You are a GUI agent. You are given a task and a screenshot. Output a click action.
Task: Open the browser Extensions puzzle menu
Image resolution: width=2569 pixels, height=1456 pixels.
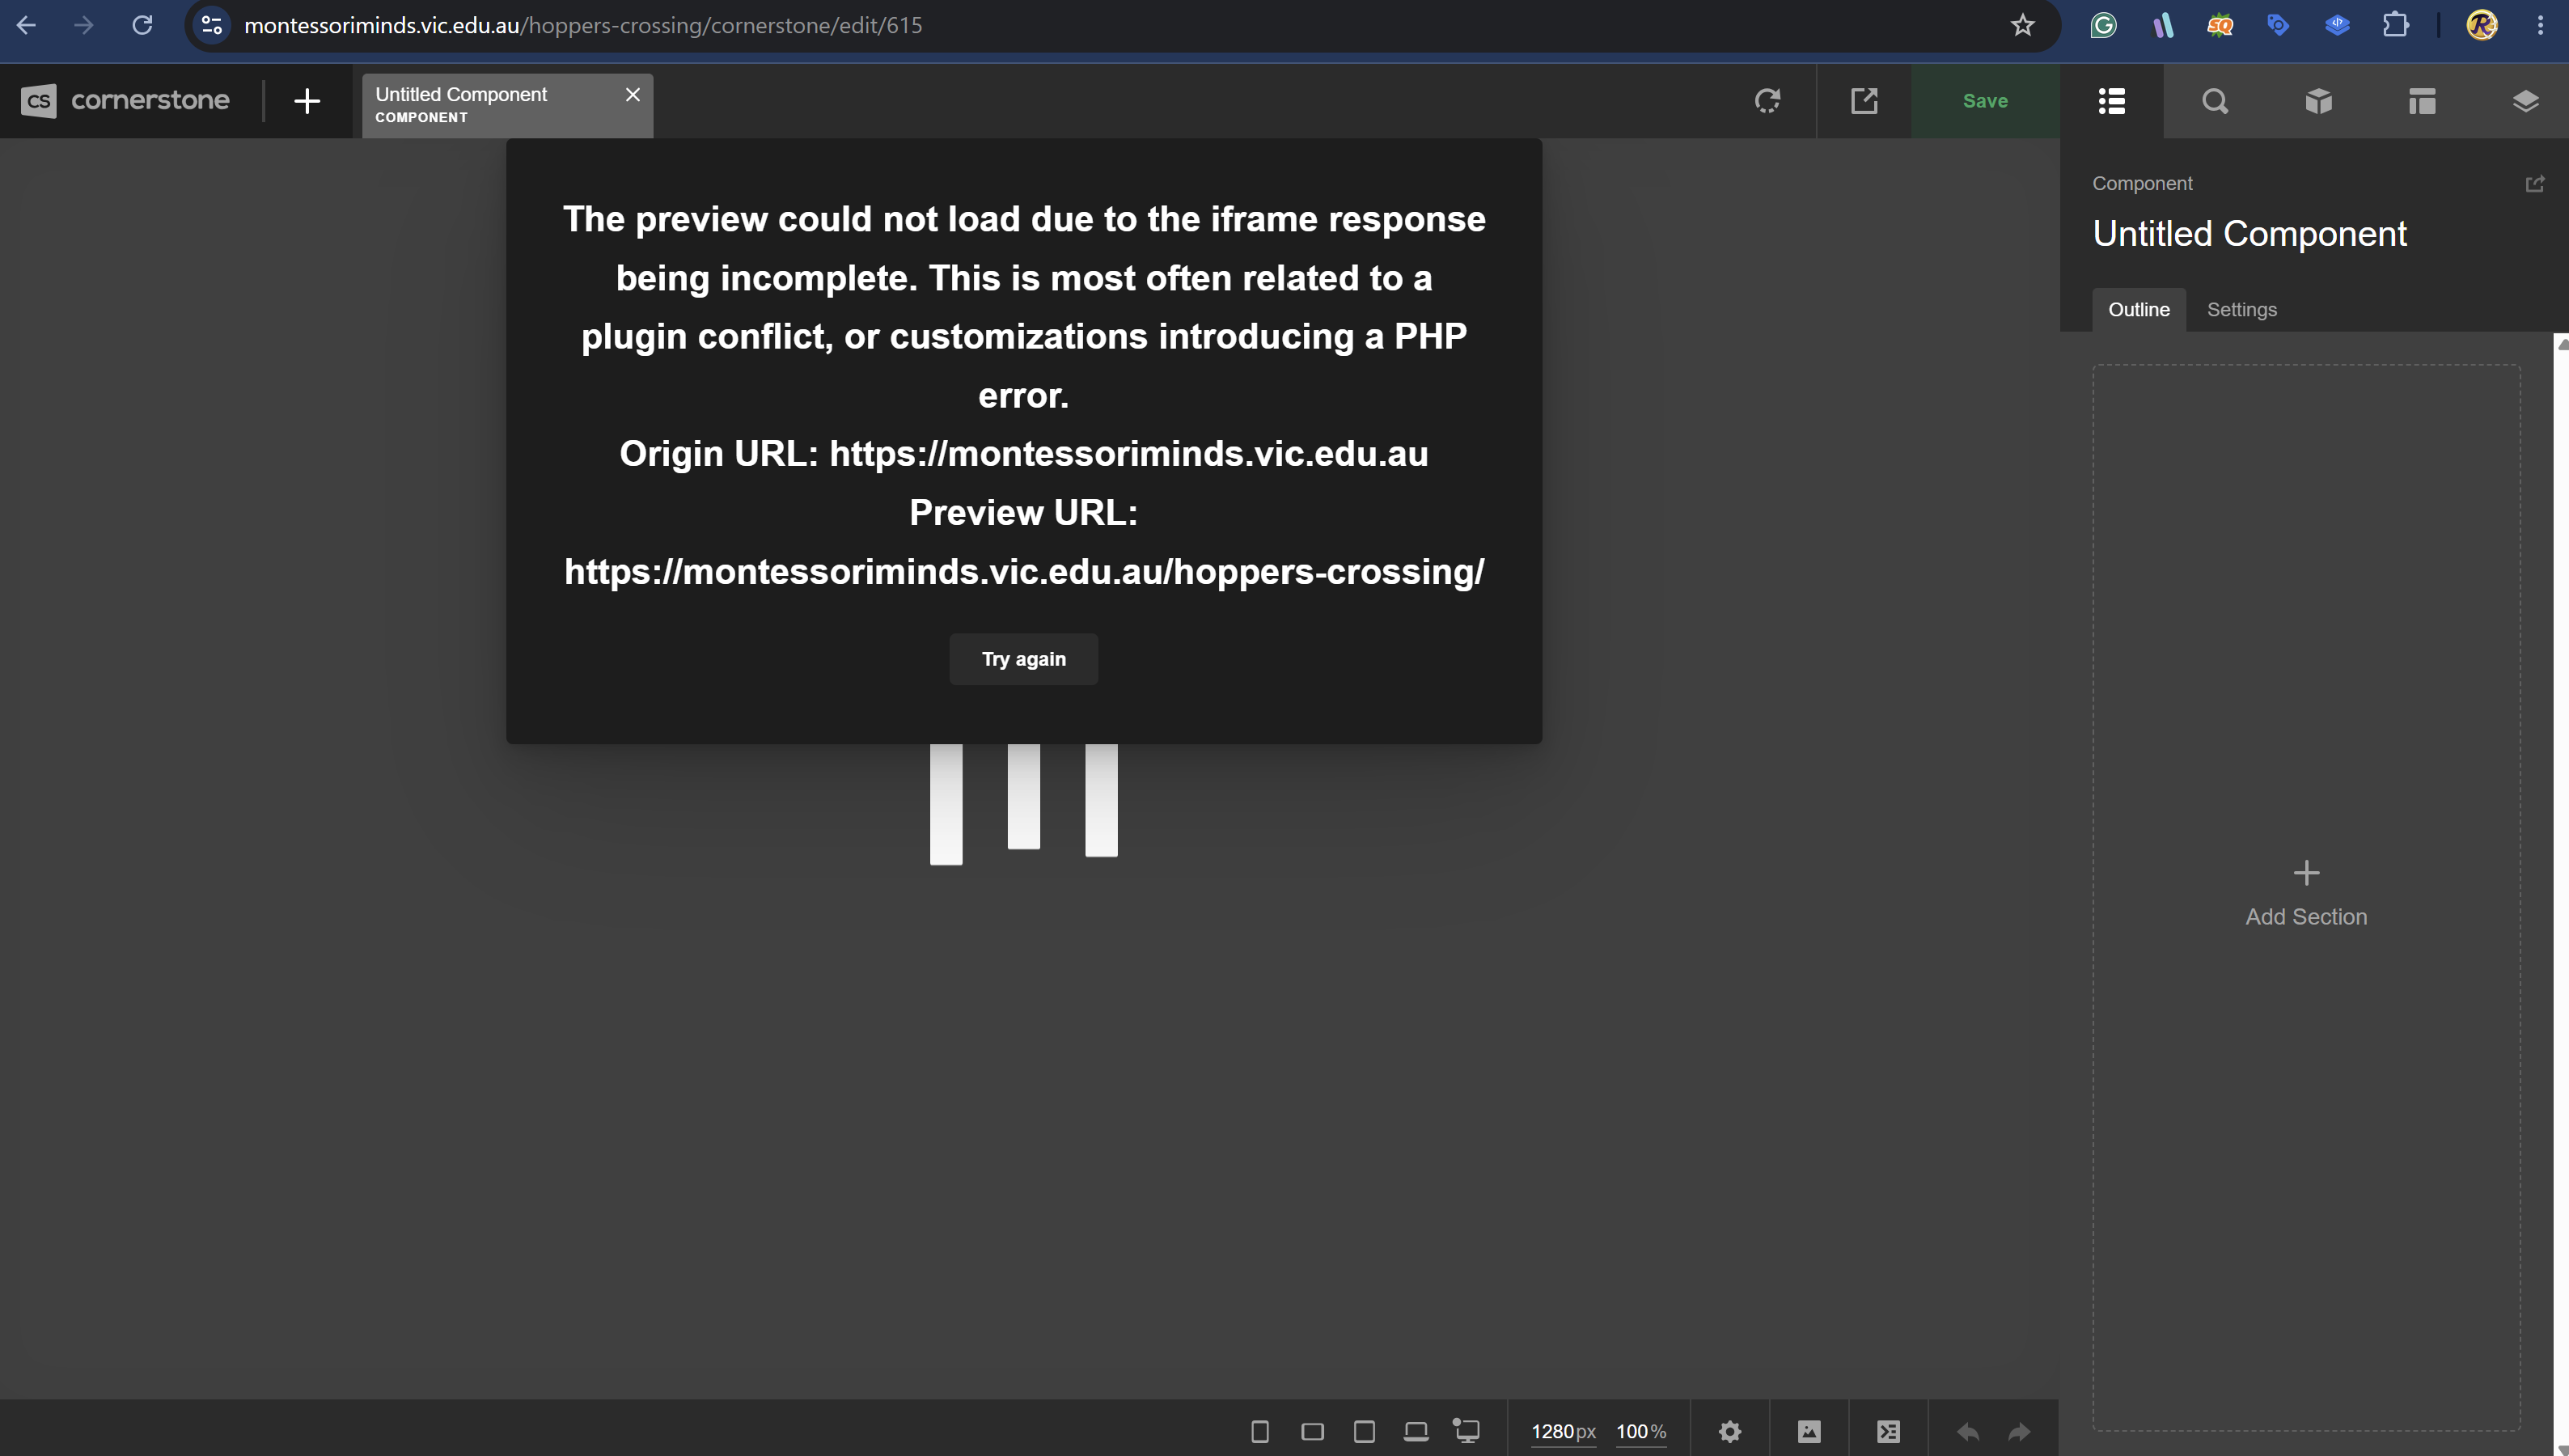click(x=2395, y=25)
